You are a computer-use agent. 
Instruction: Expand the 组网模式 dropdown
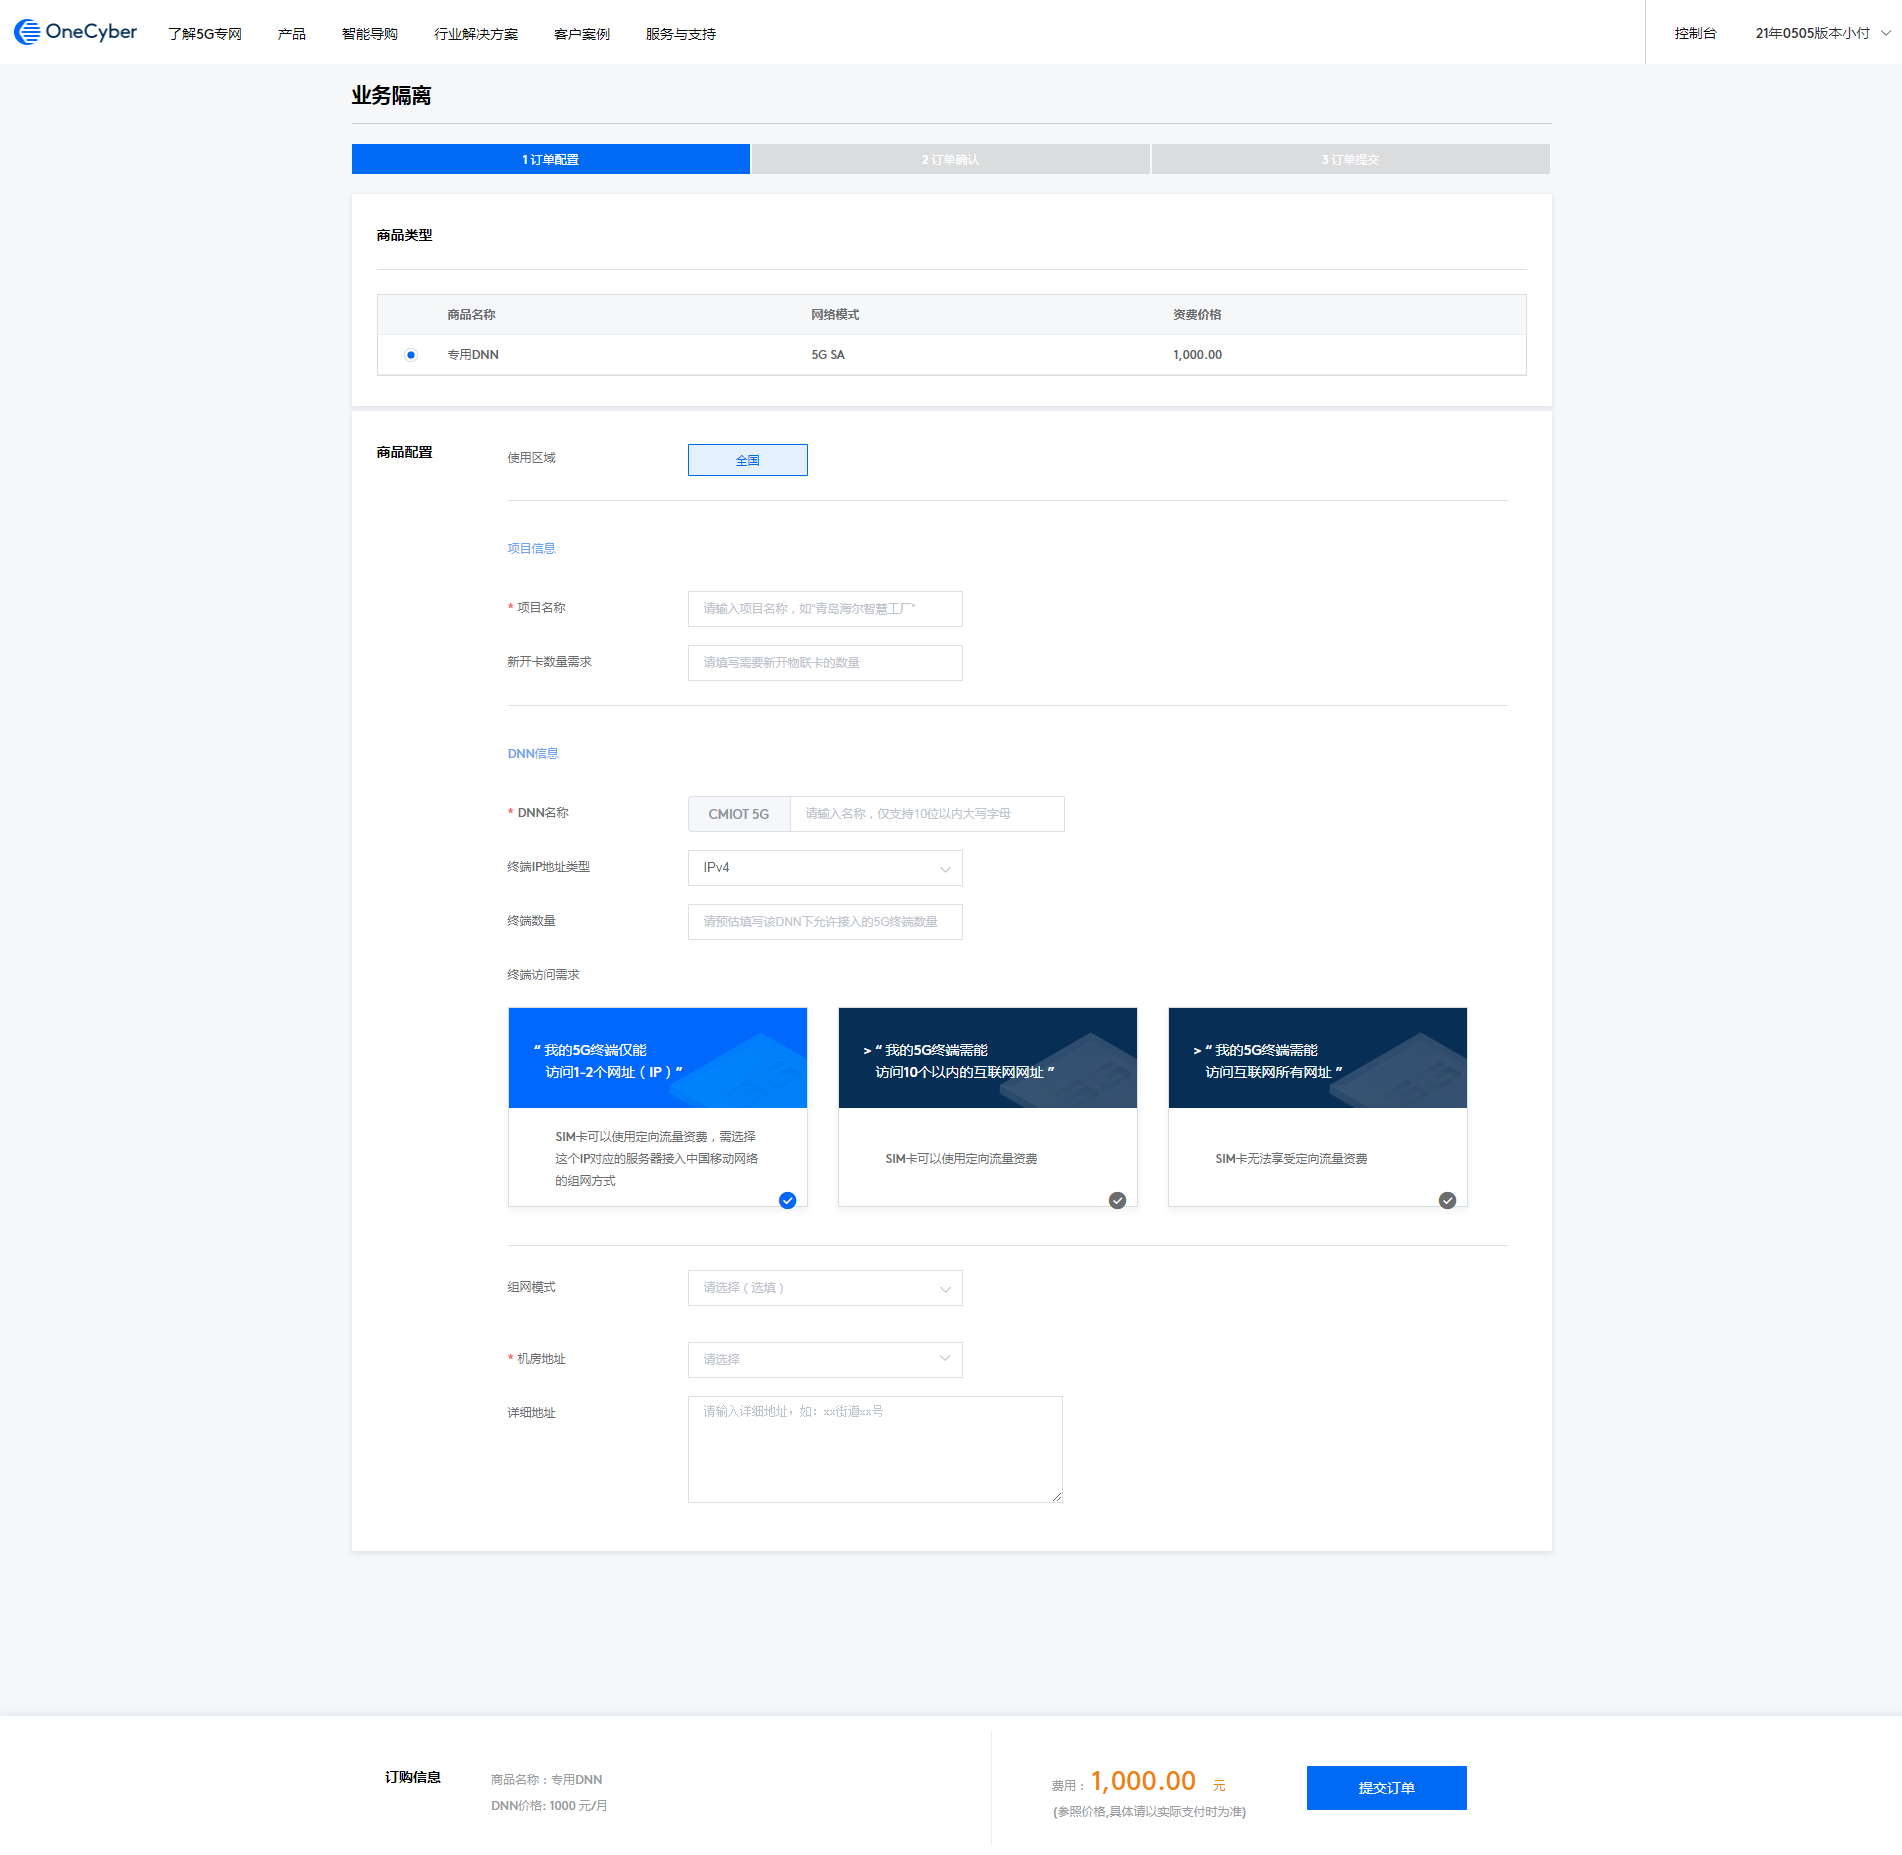(x=824, y=1288)
